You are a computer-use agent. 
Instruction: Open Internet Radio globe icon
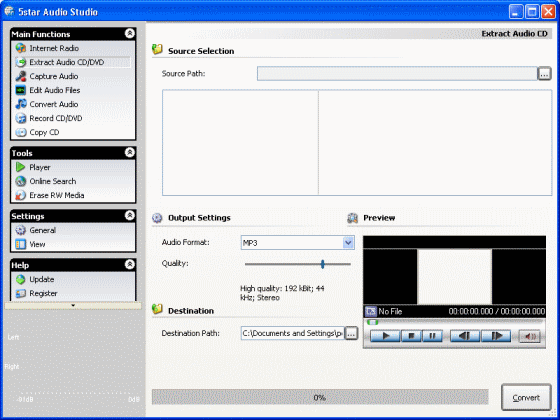click(21, 48)
